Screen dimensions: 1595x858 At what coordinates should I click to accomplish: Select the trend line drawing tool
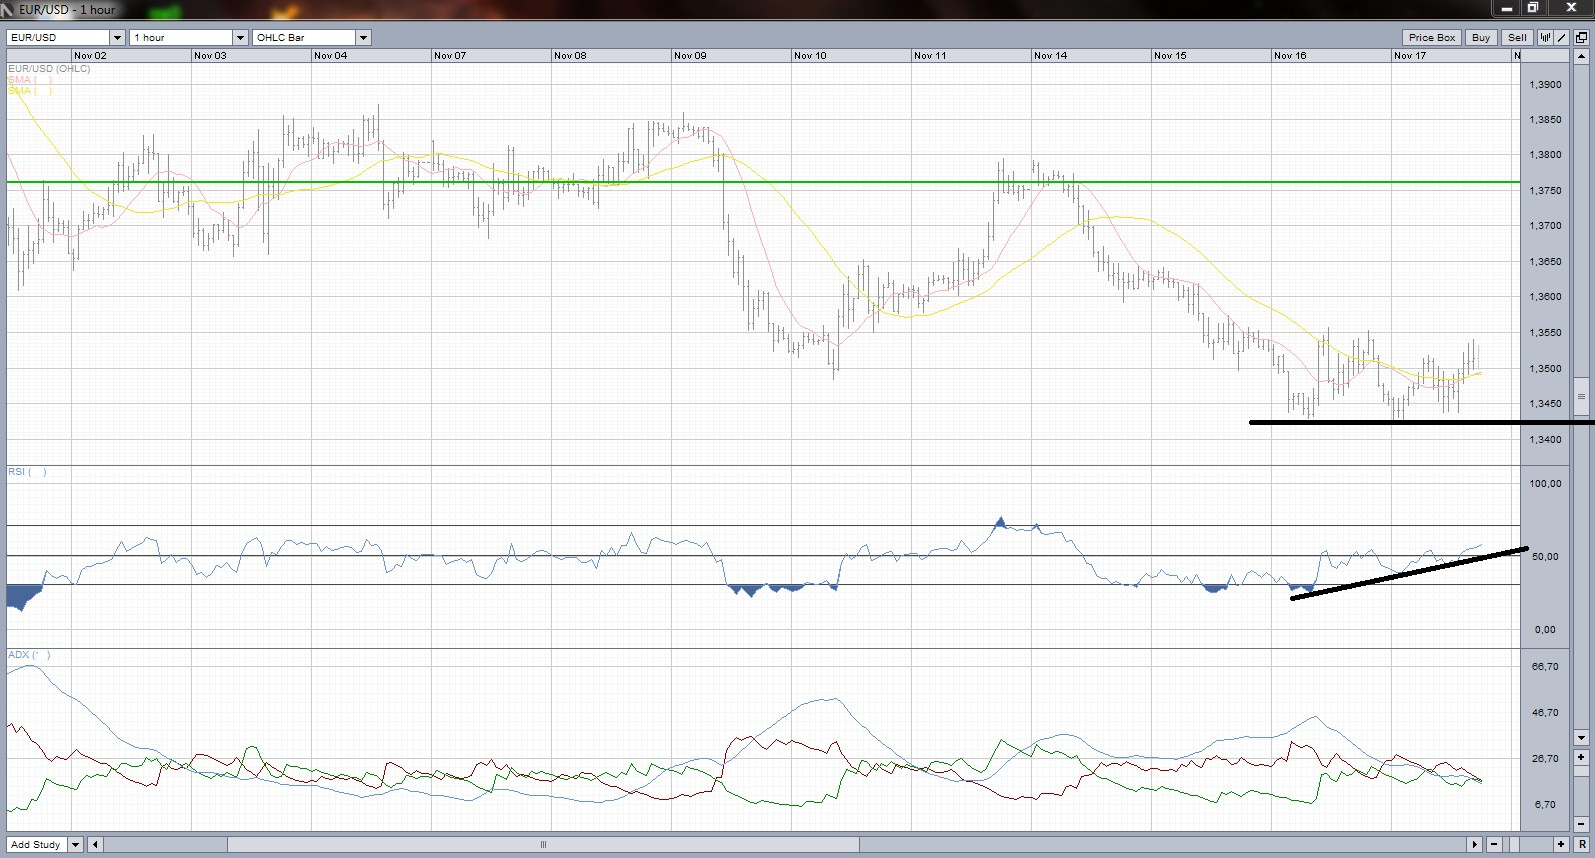point(1562,38)
